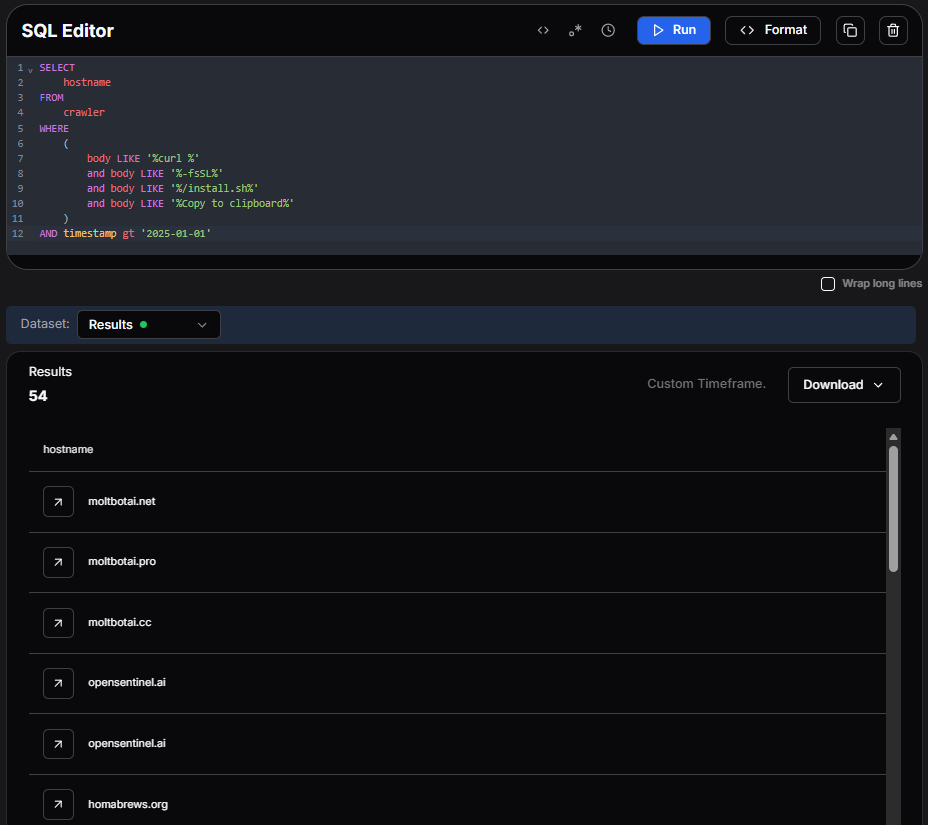Open the moltbotai.cc external link arrow

(x=58, y=622)
